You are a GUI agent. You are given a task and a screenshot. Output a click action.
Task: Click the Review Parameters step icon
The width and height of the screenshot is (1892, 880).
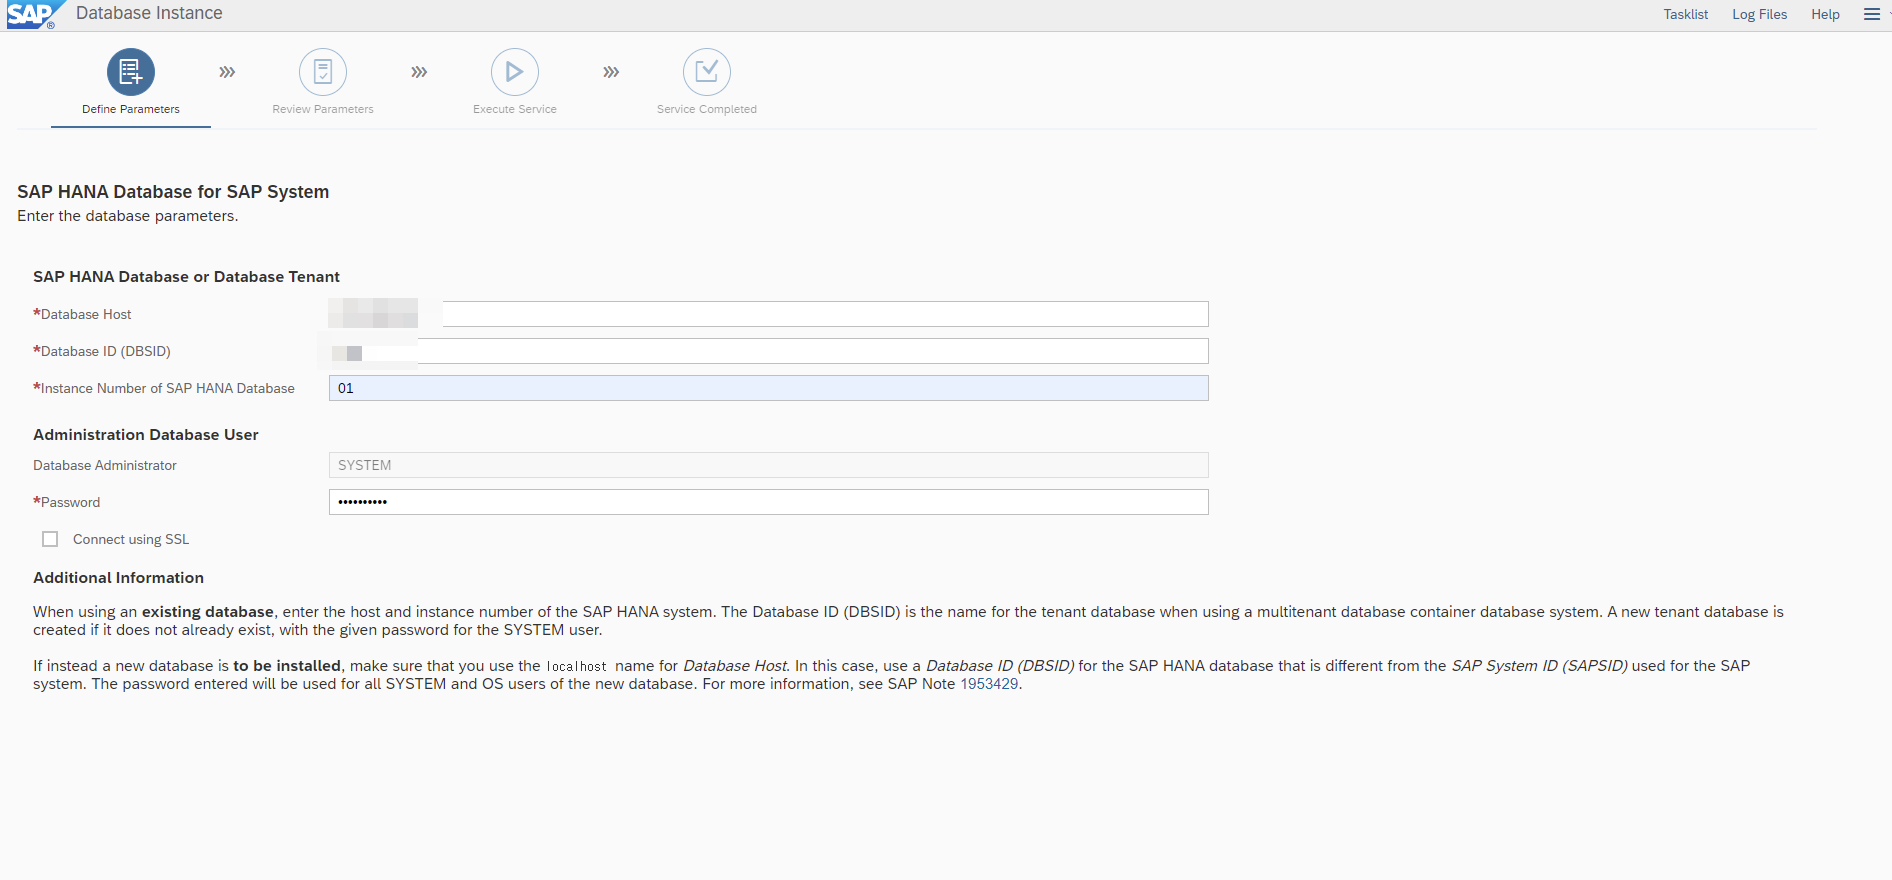tap(323, 72)
